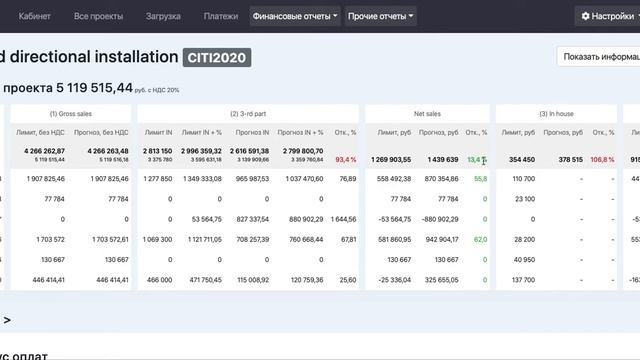Click cell 942 904,17
Screen dimensions: 640x360
point(442,239)
